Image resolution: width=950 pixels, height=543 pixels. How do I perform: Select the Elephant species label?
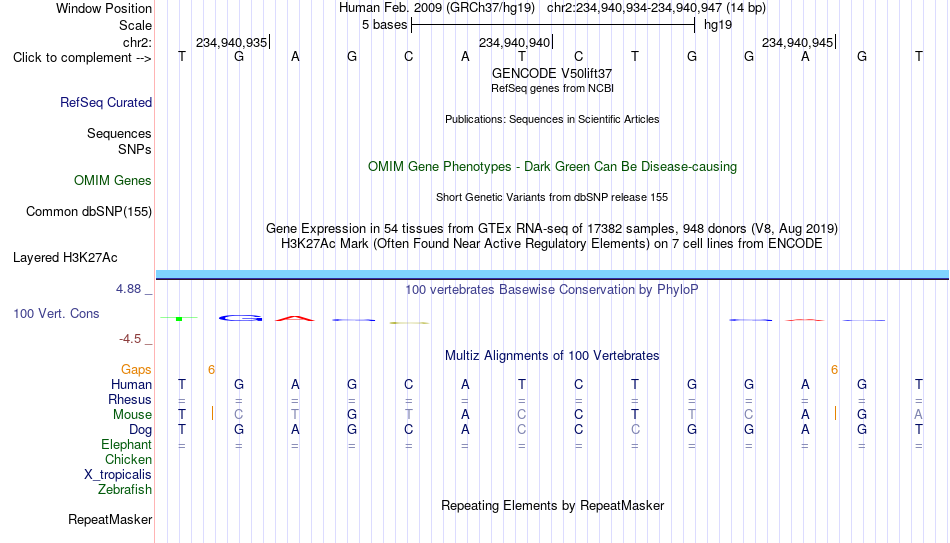click(126, 444)
